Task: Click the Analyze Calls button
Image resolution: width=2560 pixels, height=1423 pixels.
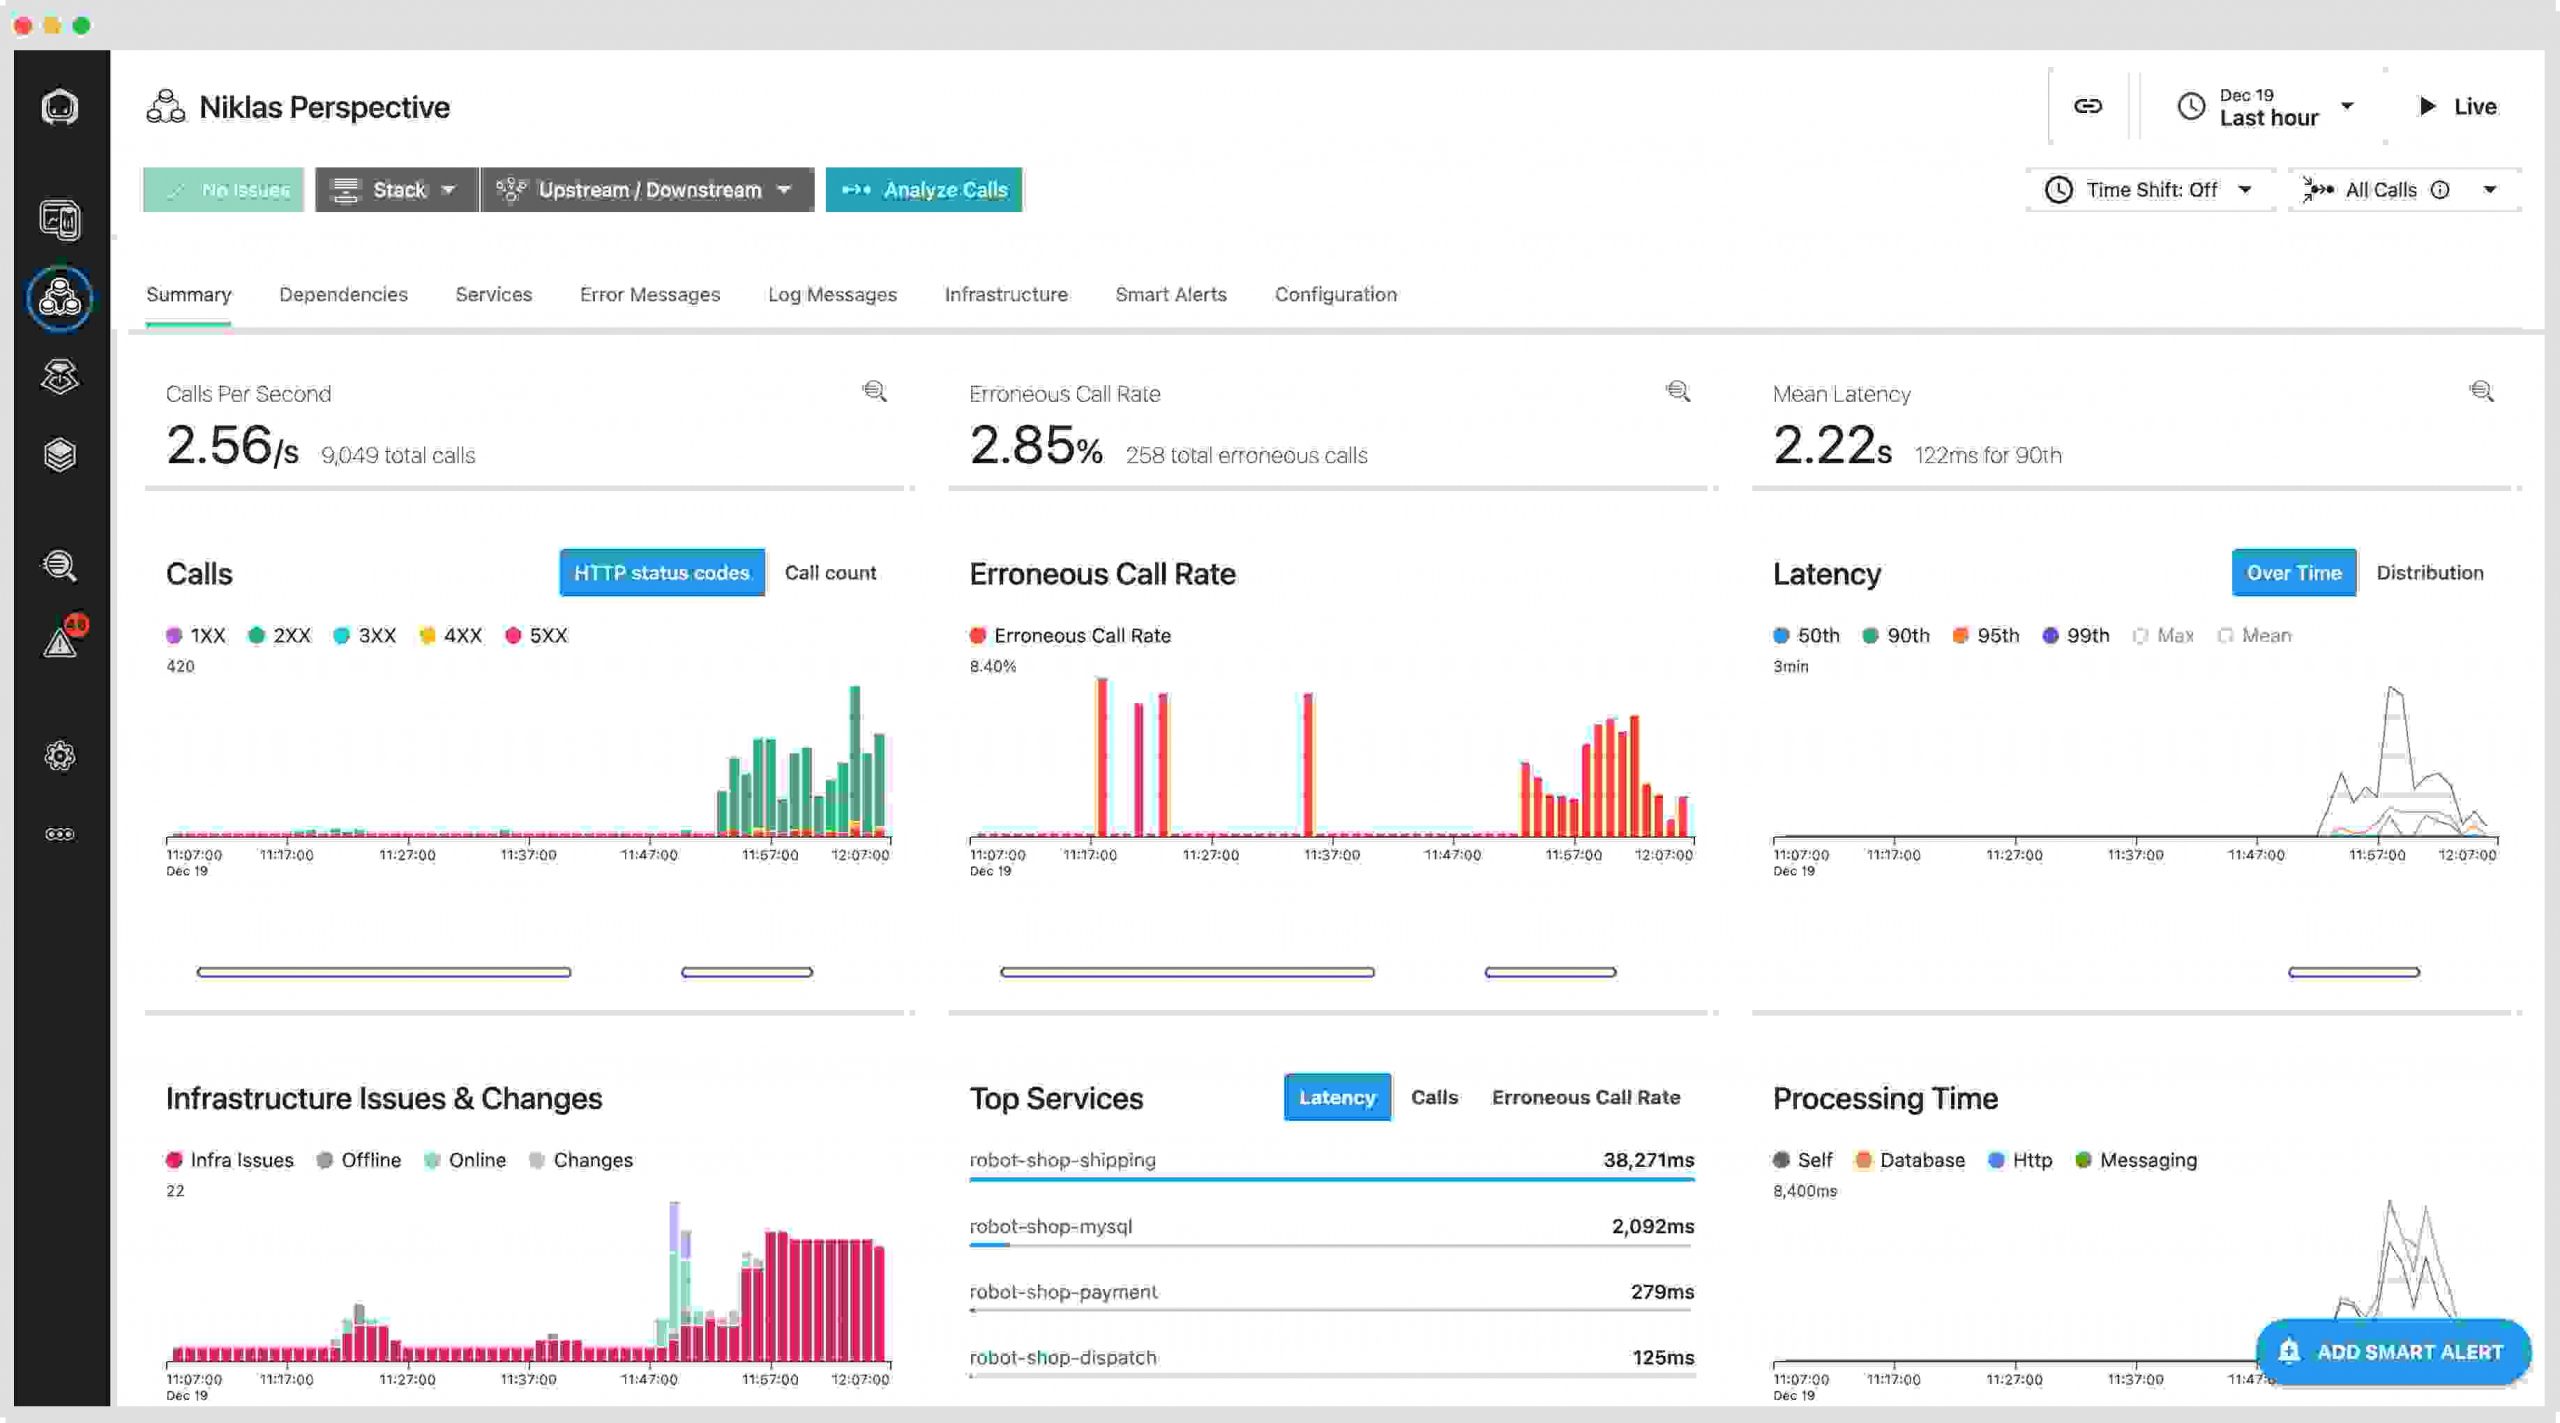Action: click(x=924, y=189)
